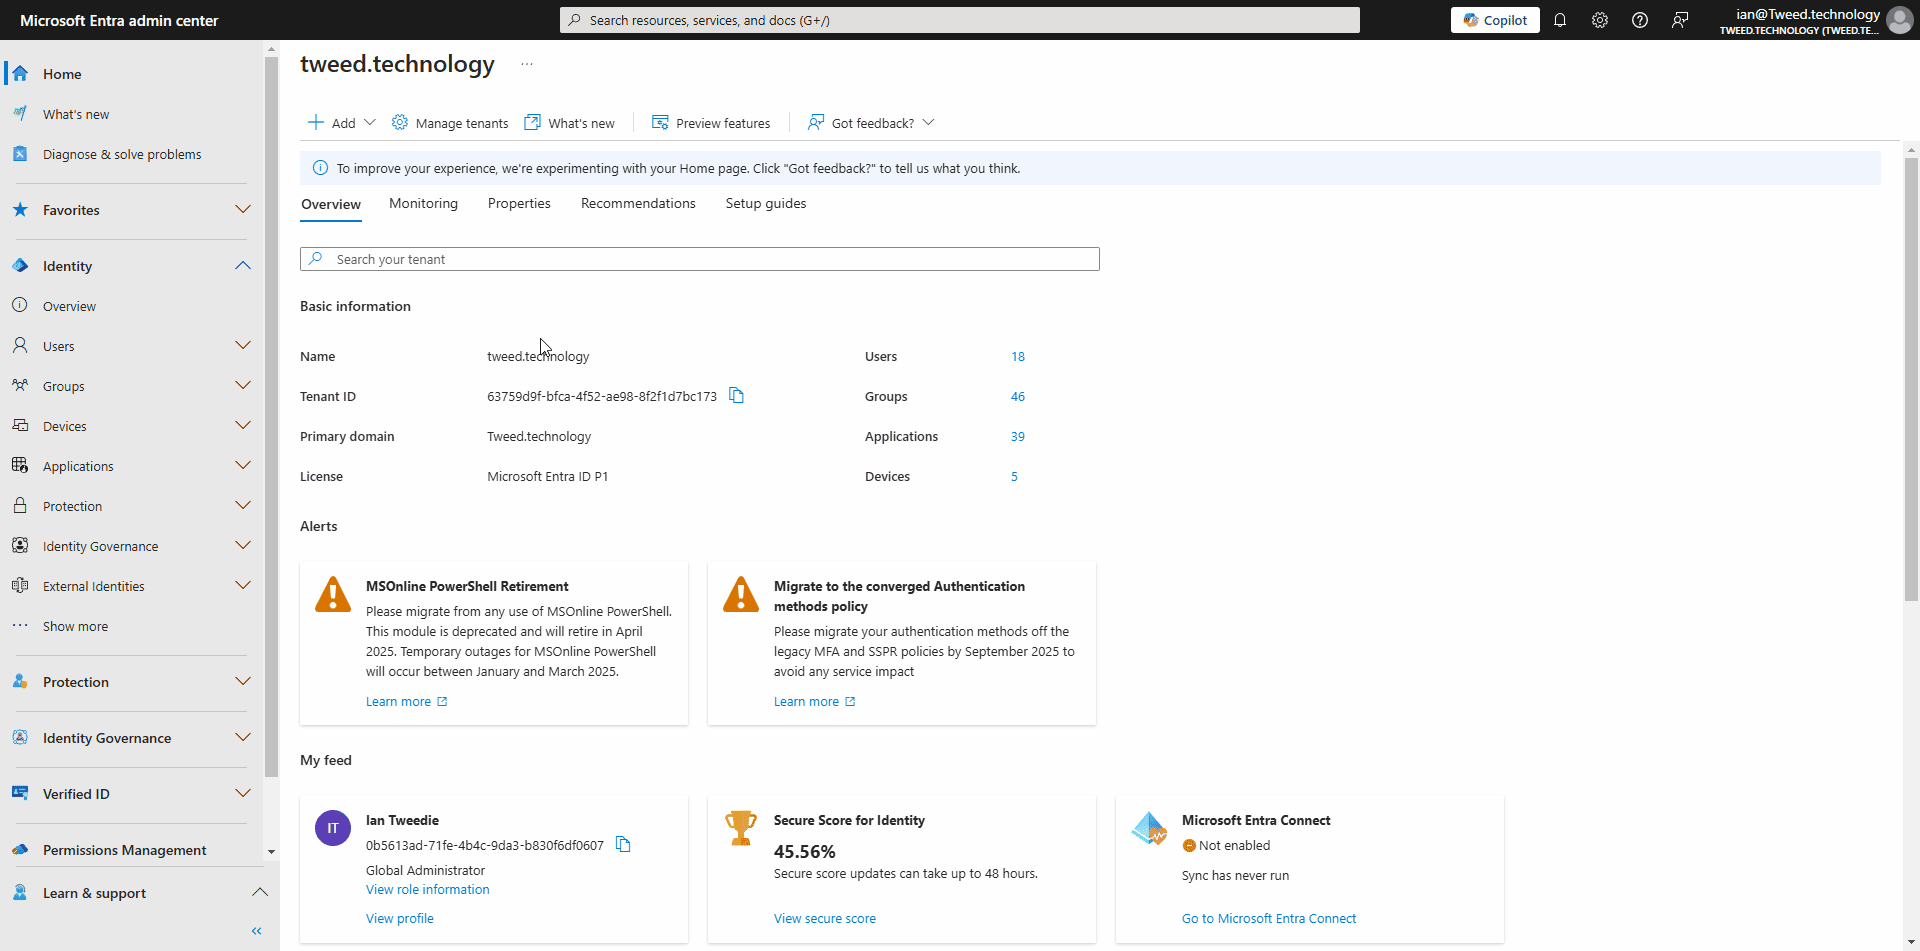This screenshot has width=1920, height=951.
Task: Open View secure score link
Action: (824, 918)
